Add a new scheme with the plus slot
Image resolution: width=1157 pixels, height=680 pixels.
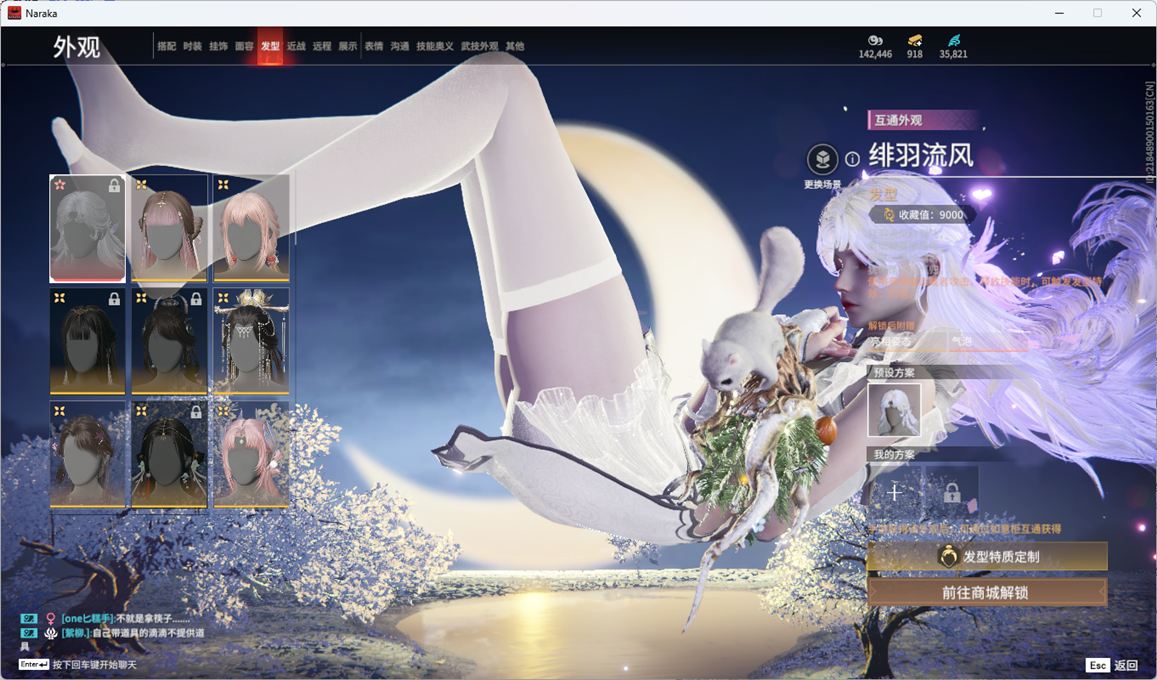point(894,492)
